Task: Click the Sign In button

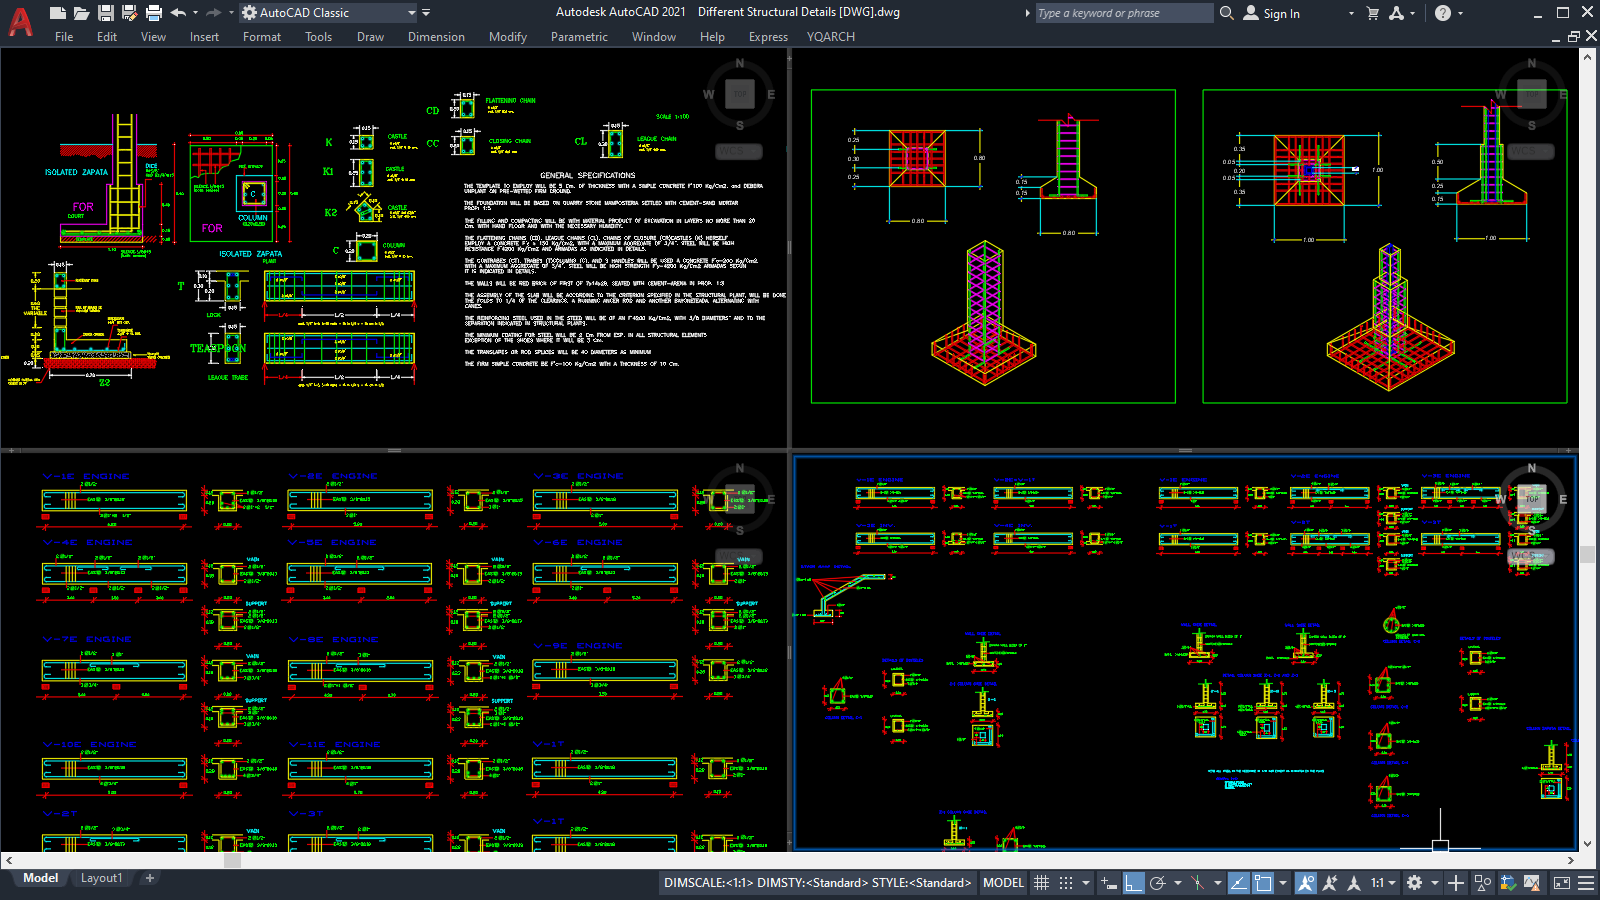Action: pos(1280,13)
